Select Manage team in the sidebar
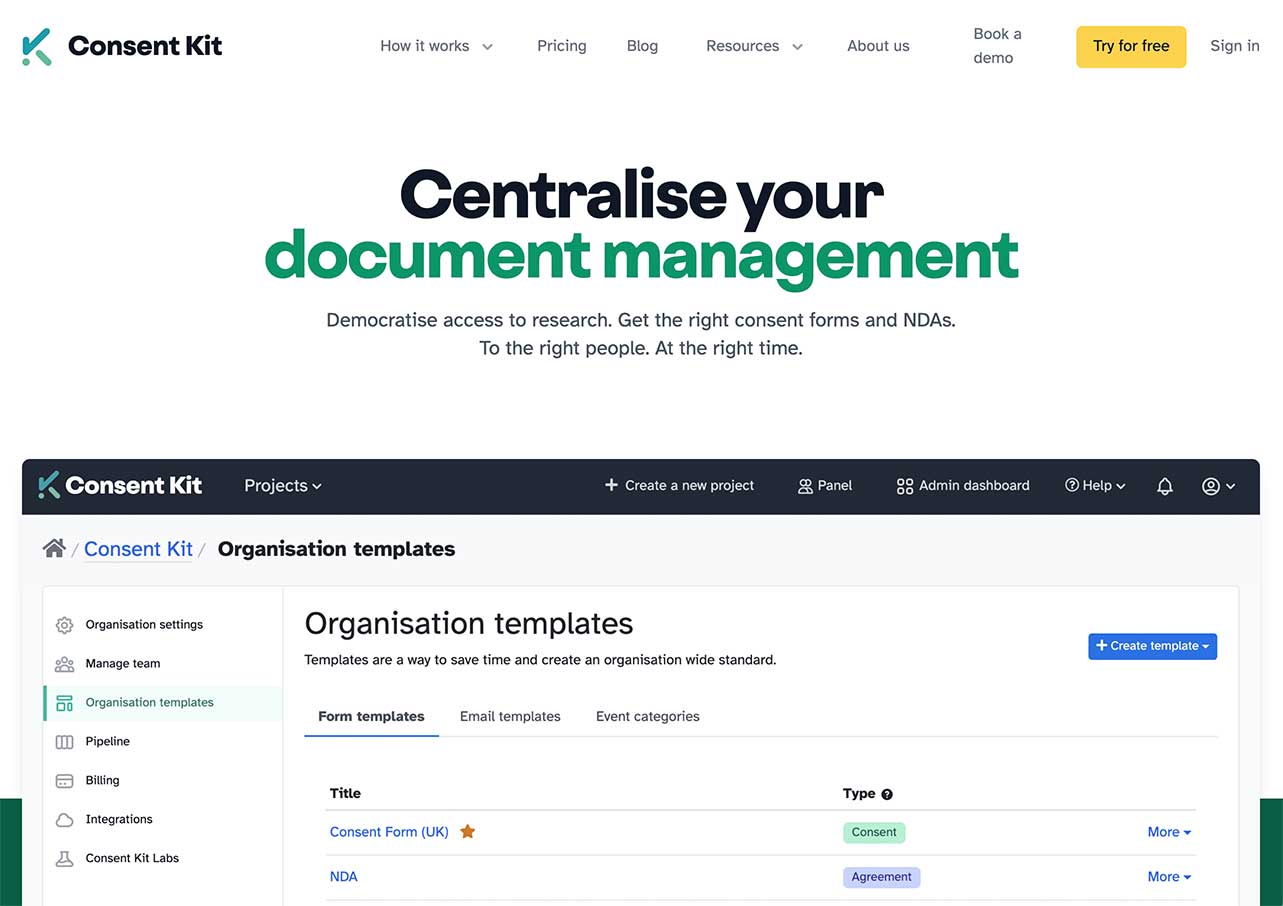This screenshot has width=1283, height=906. pos(123,664)
